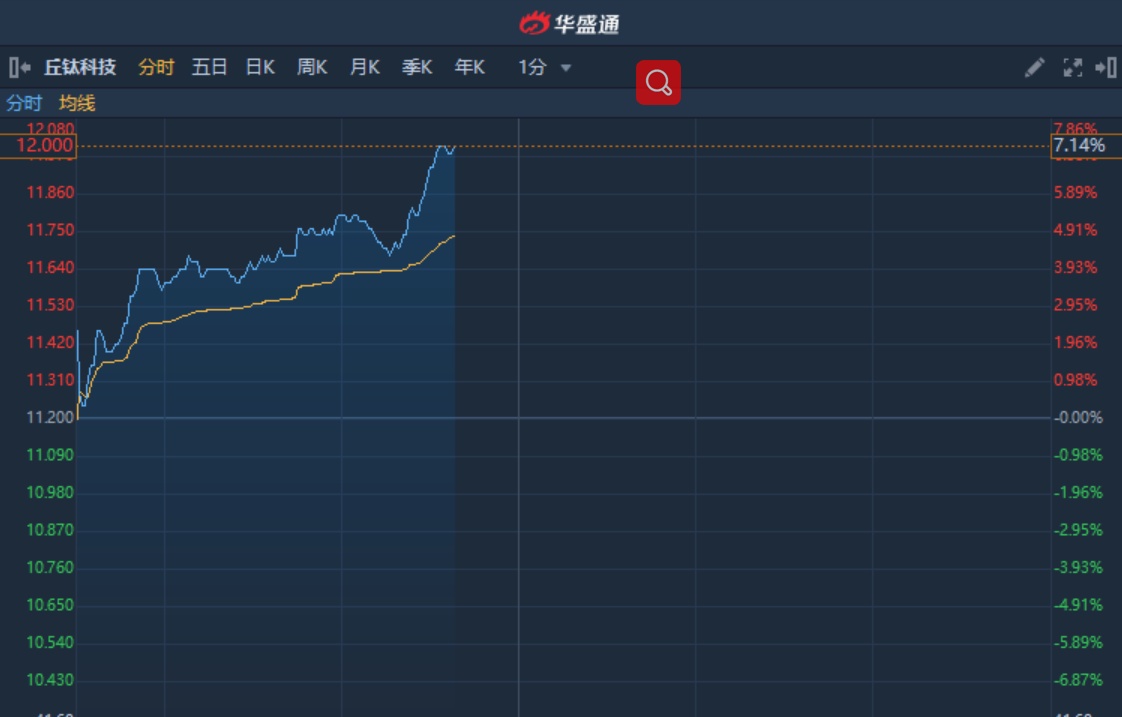Click the 丘钛科技 stock name
The width and height of the screenshot is (1122, 717).
pos(80,68)
